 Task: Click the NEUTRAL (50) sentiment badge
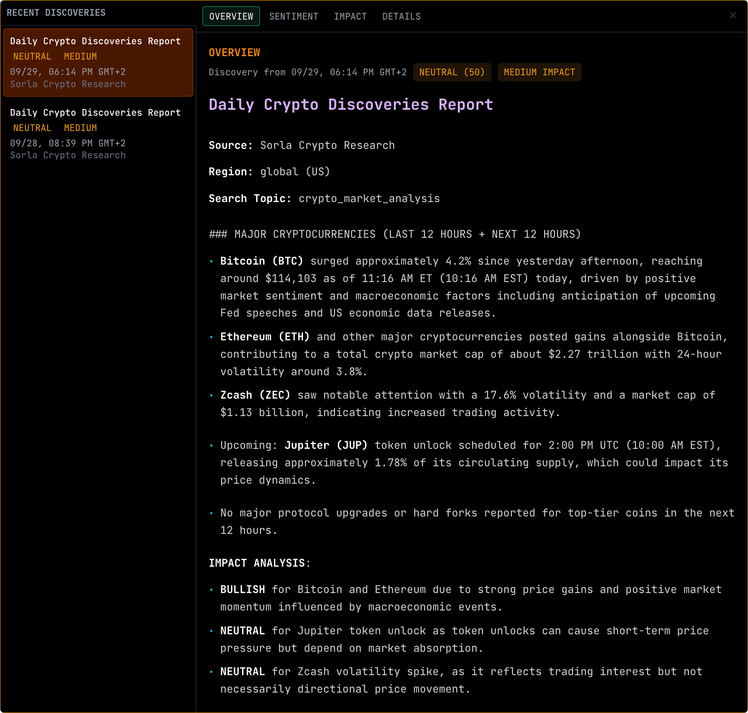pos(452,72)
